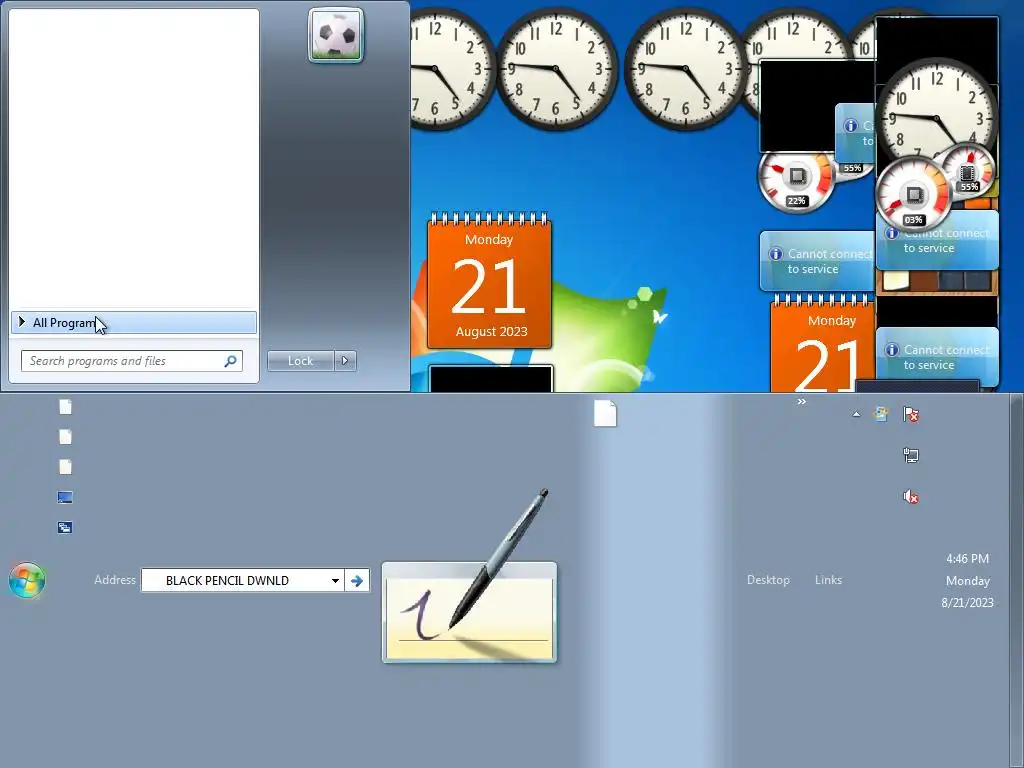1024x768 pixels.
Task: Open the shutdown options arrow beside Lock
Action: pos(345,360)
